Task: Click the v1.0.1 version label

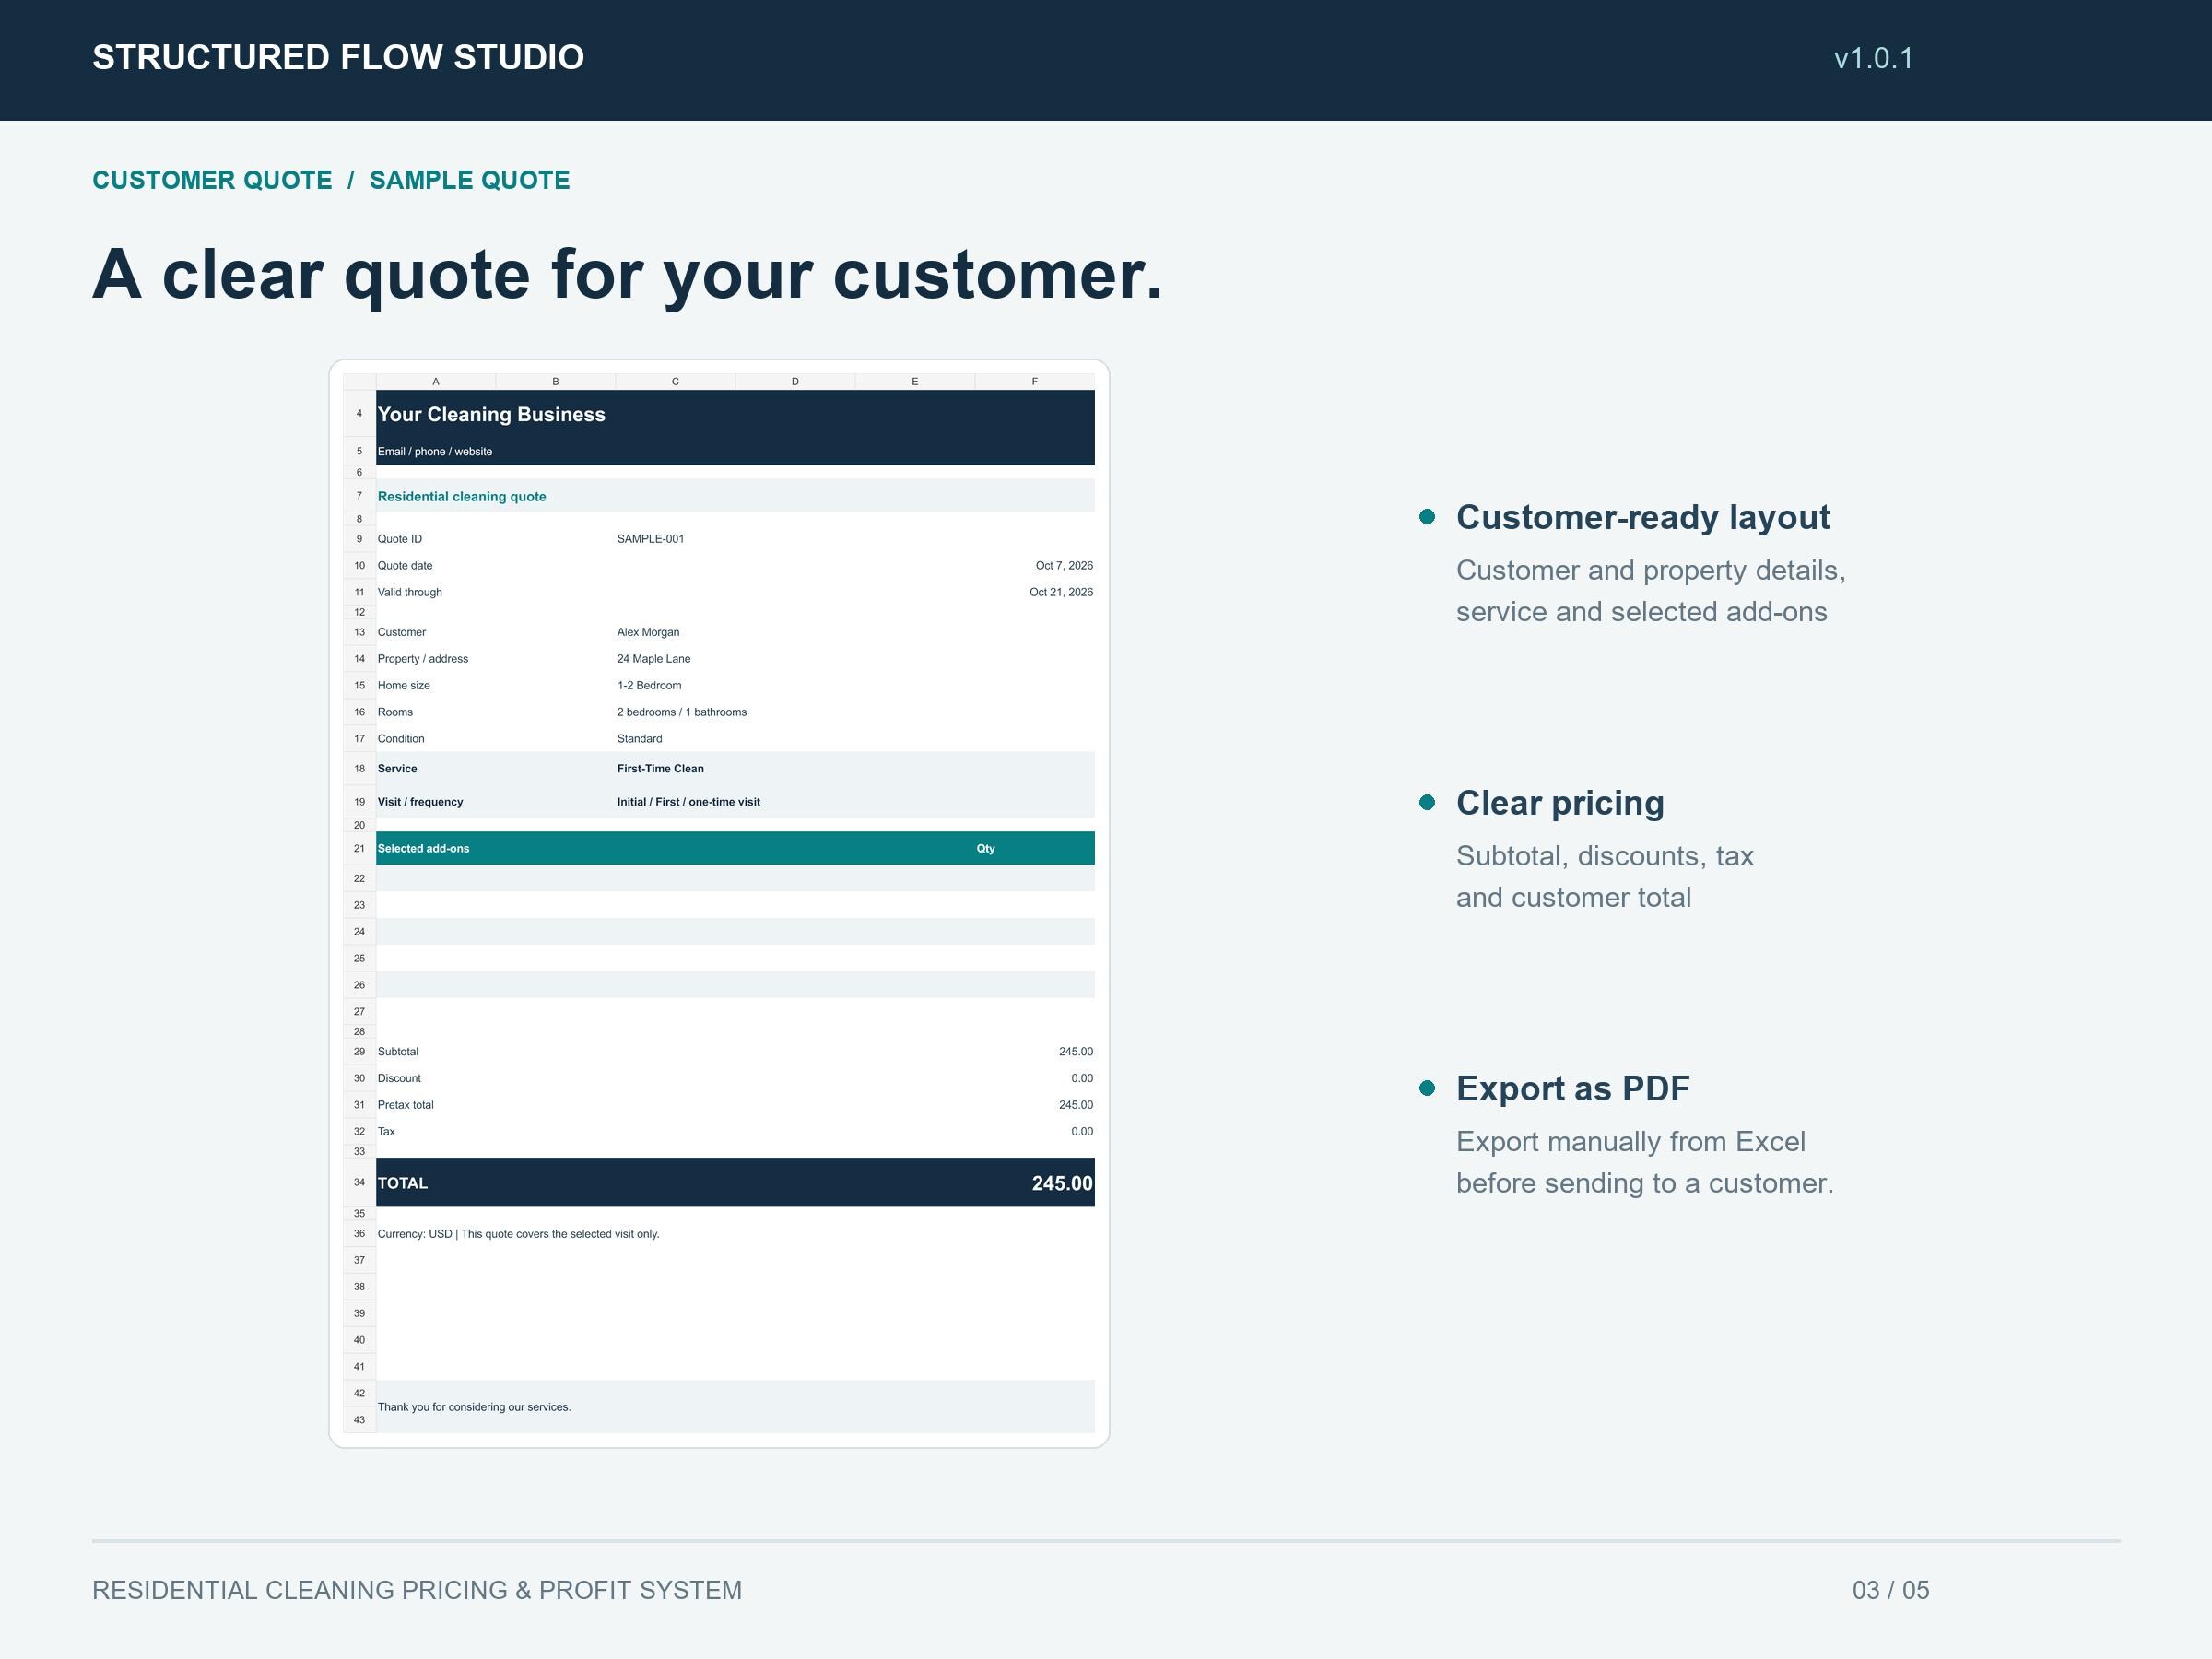Action: pyautogui.click(x=1873, y=58)
